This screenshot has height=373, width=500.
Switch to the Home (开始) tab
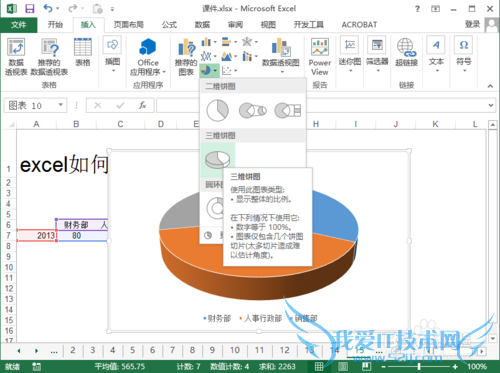(x=55, y=25)
